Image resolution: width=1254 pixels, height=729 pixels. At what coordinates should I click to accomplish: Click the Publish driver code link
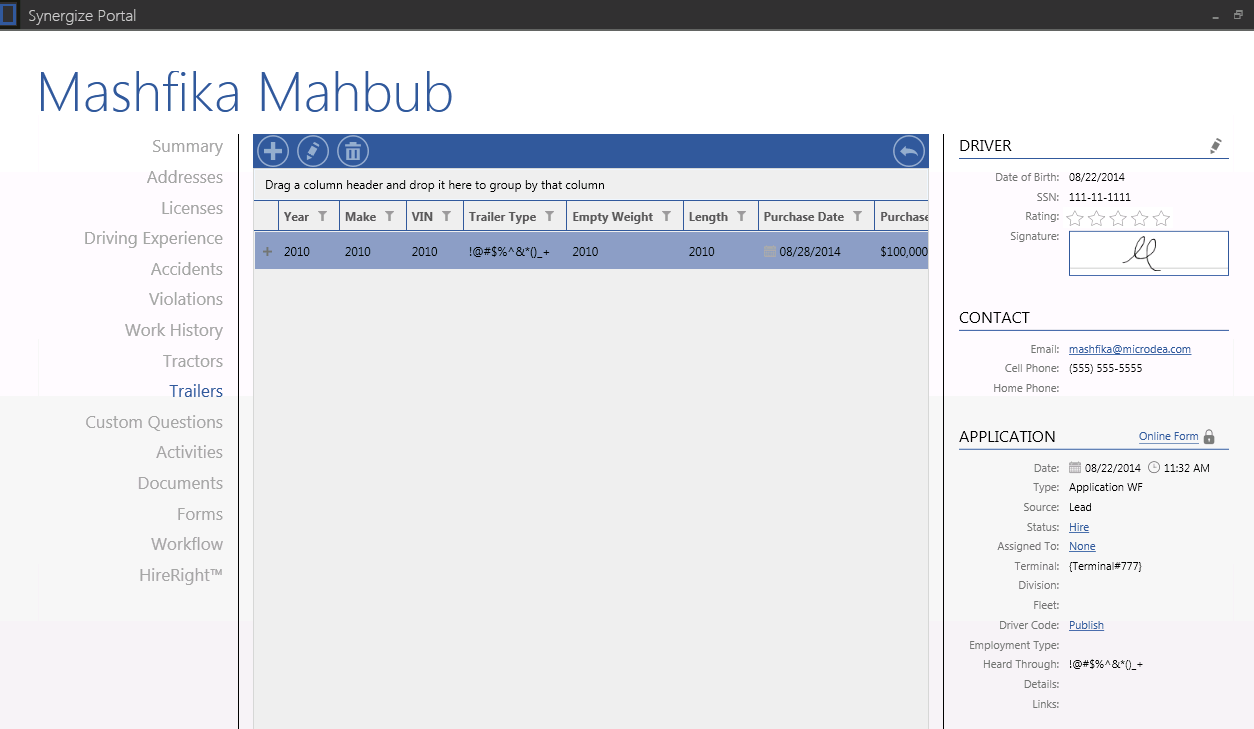1086,625
